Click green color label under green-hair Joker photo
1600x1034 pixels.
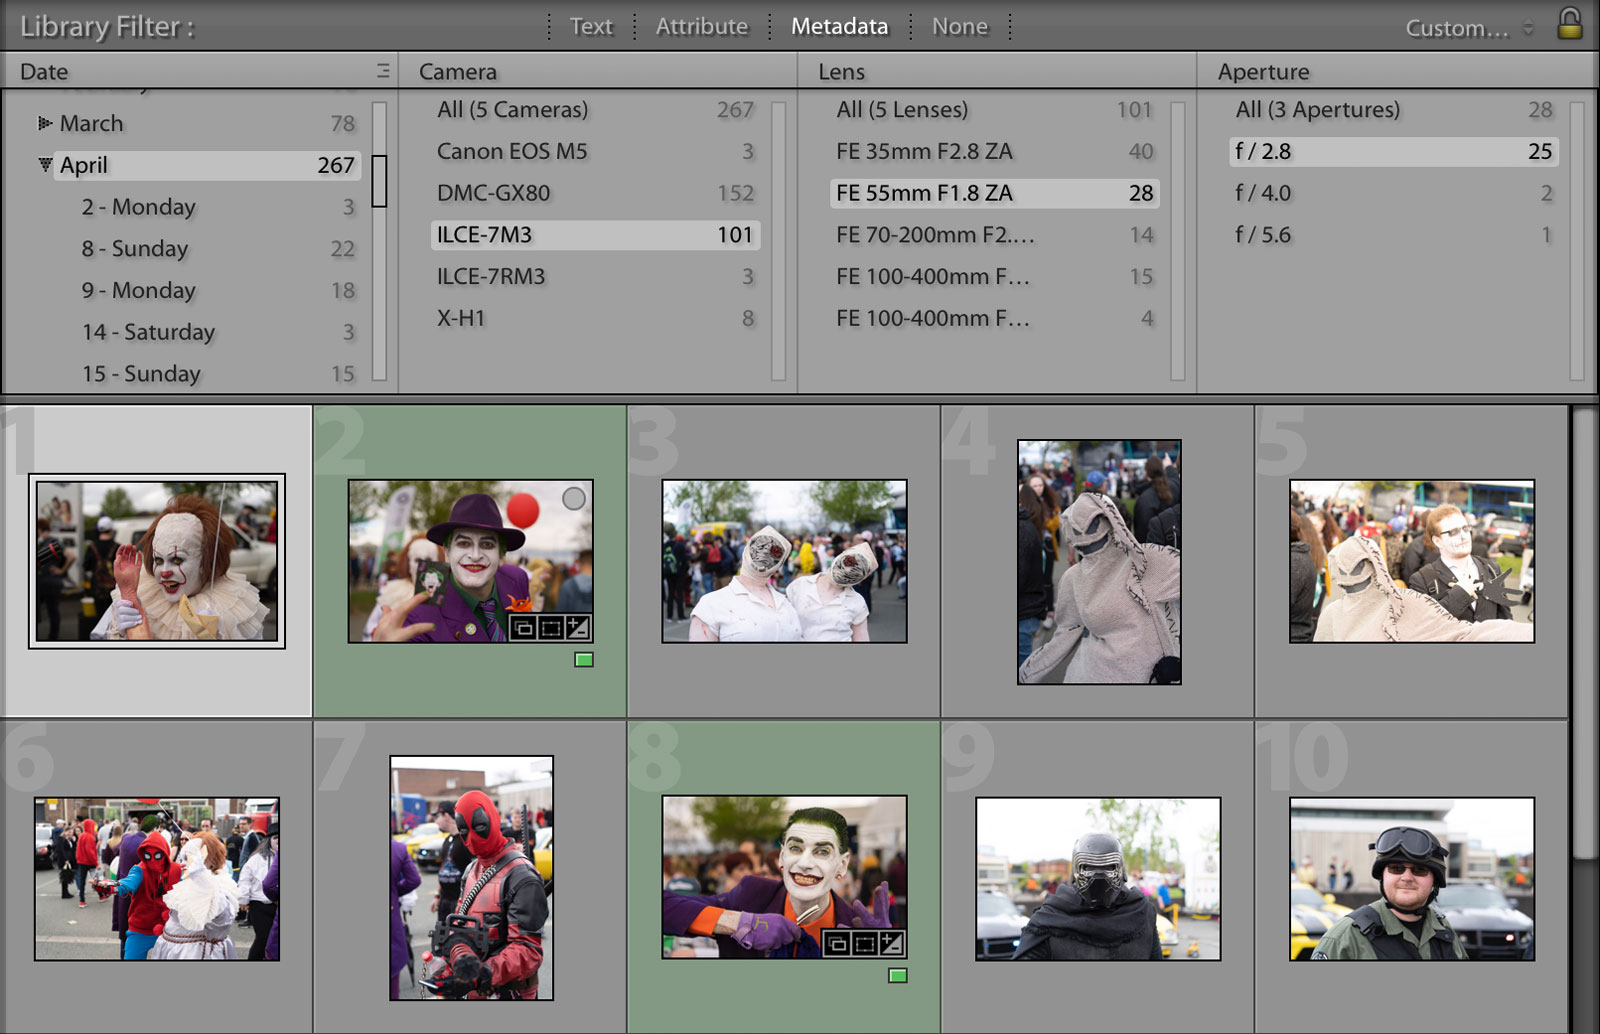[x=898, y=976]
